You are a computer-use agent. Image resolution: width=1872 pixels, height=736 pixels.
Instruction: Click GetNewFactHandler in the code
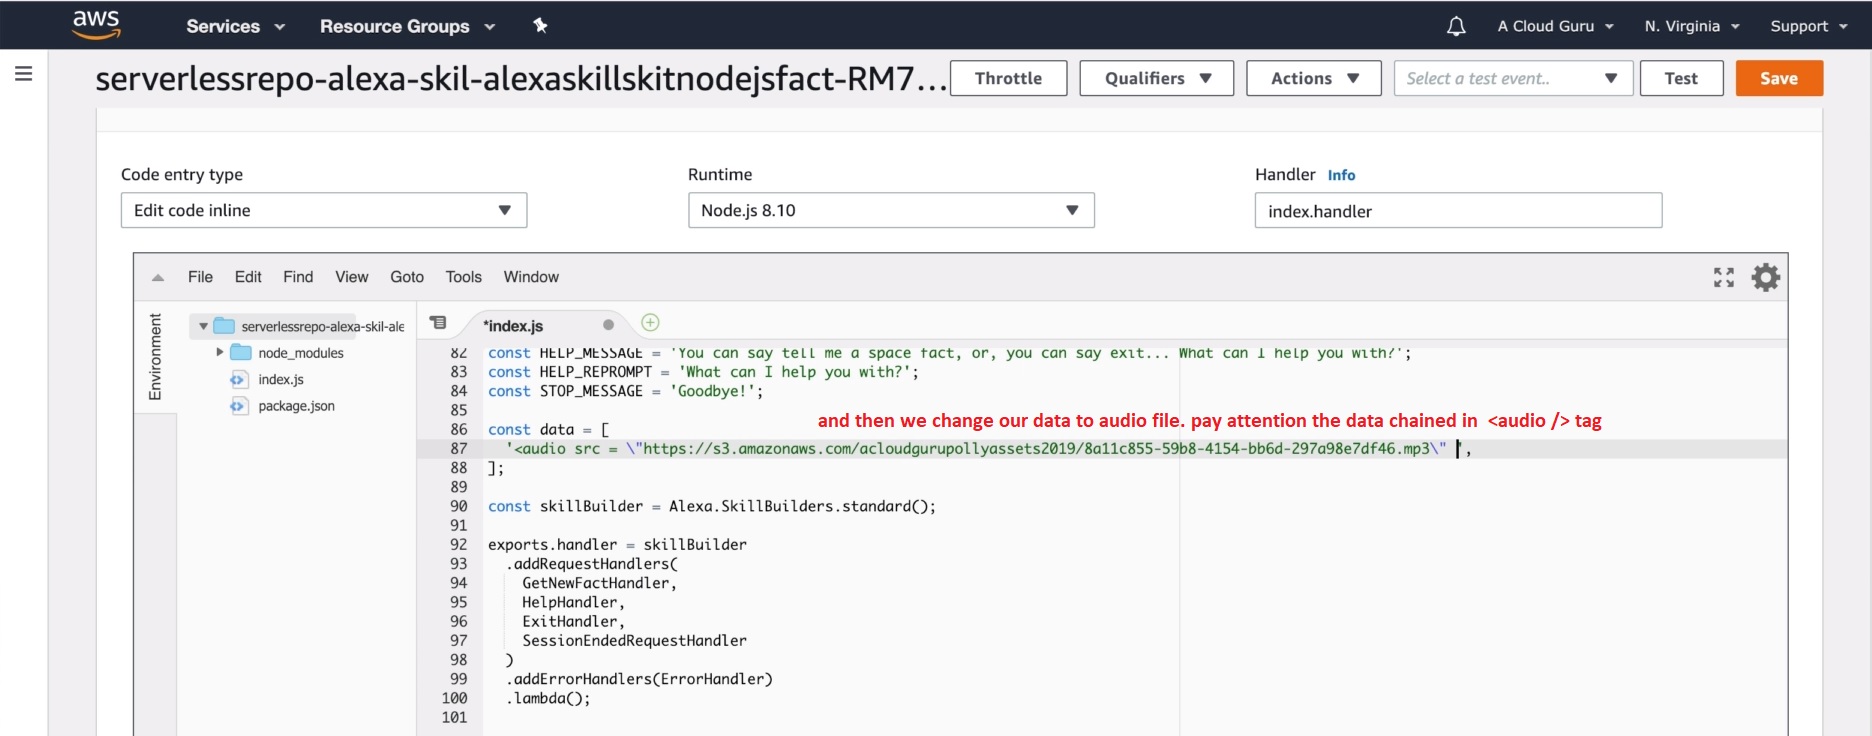click(599, 583)
